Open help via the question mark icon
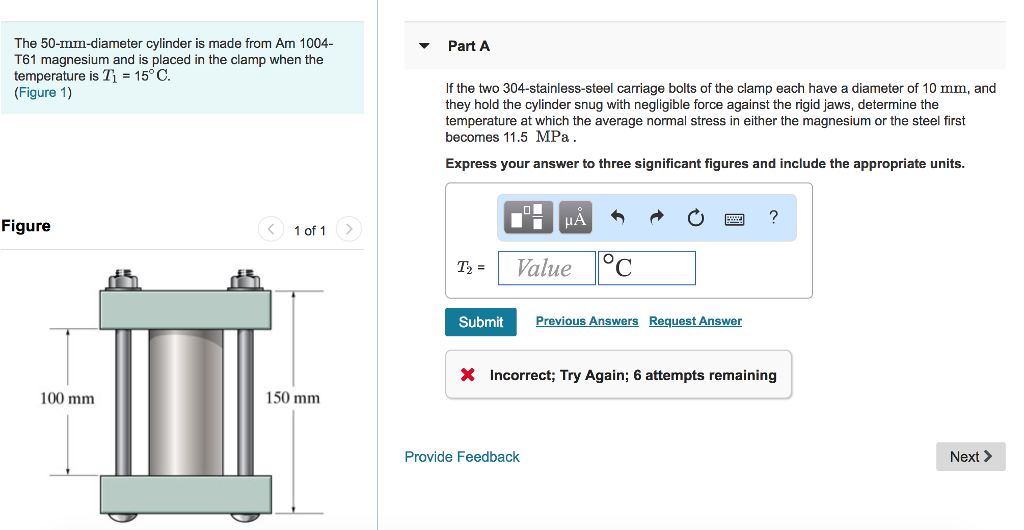 click(x=774, y=217)
